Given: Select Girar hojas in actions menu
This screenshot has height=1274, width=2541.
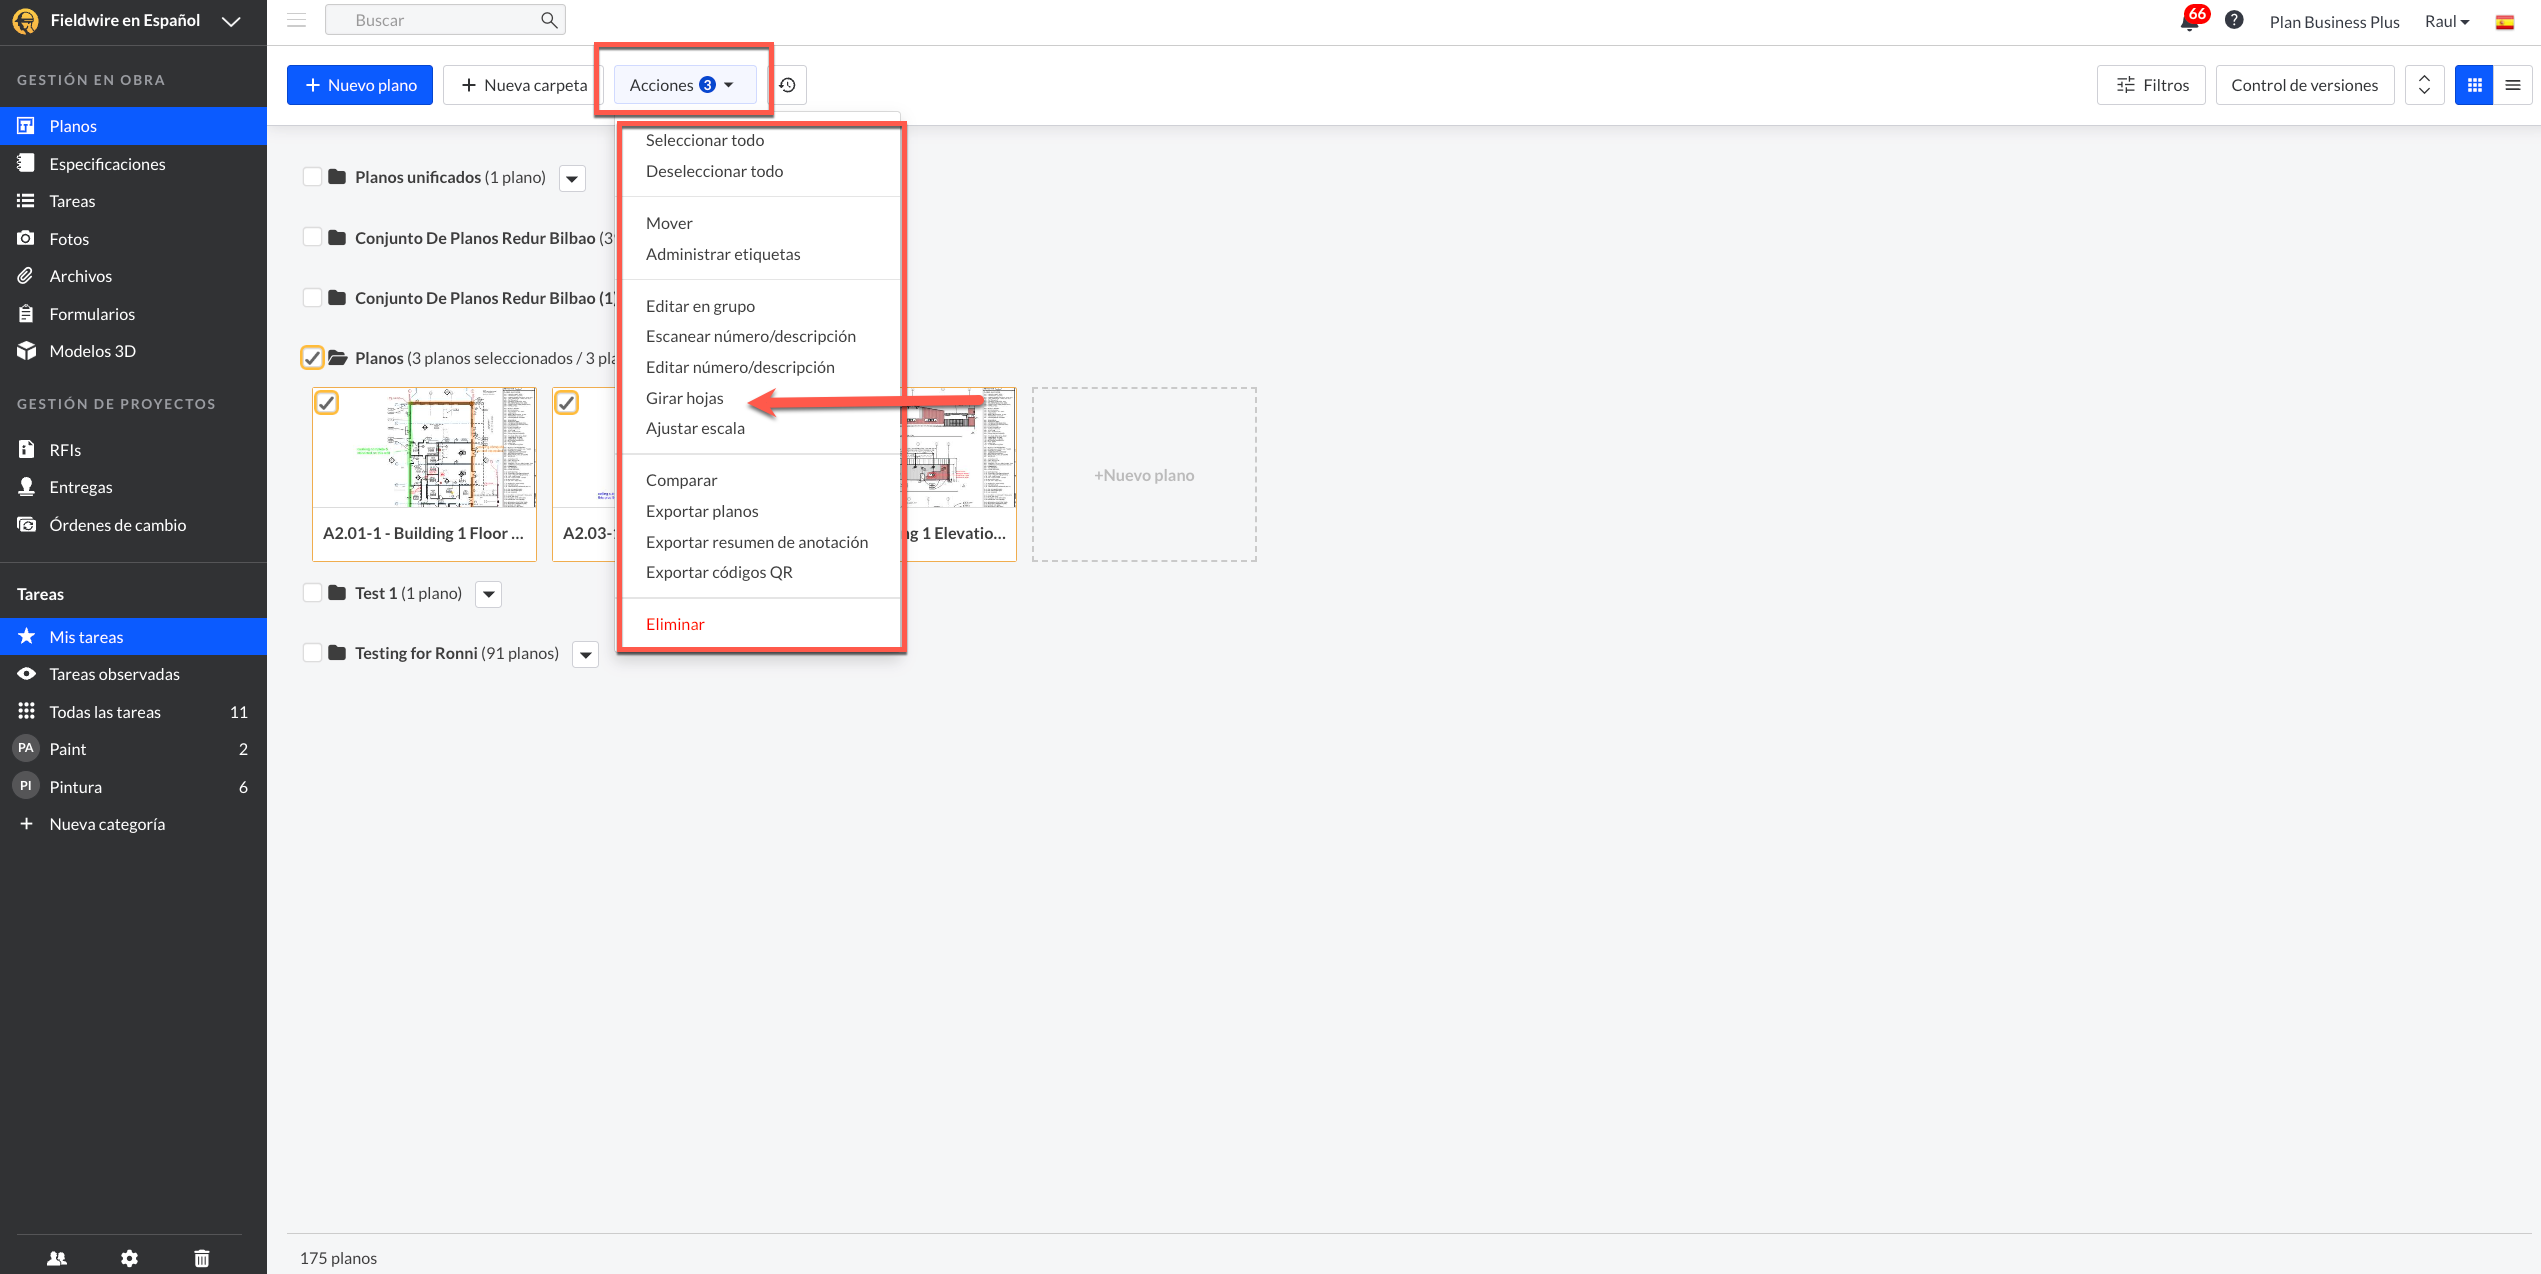Looking at the screenshot, I should [x=684, y=398].
